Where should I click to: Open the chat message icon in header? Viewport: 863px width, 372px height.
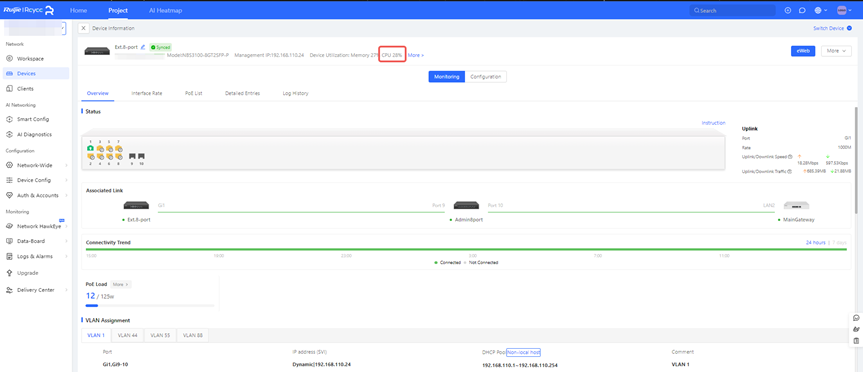pos(802,10)
